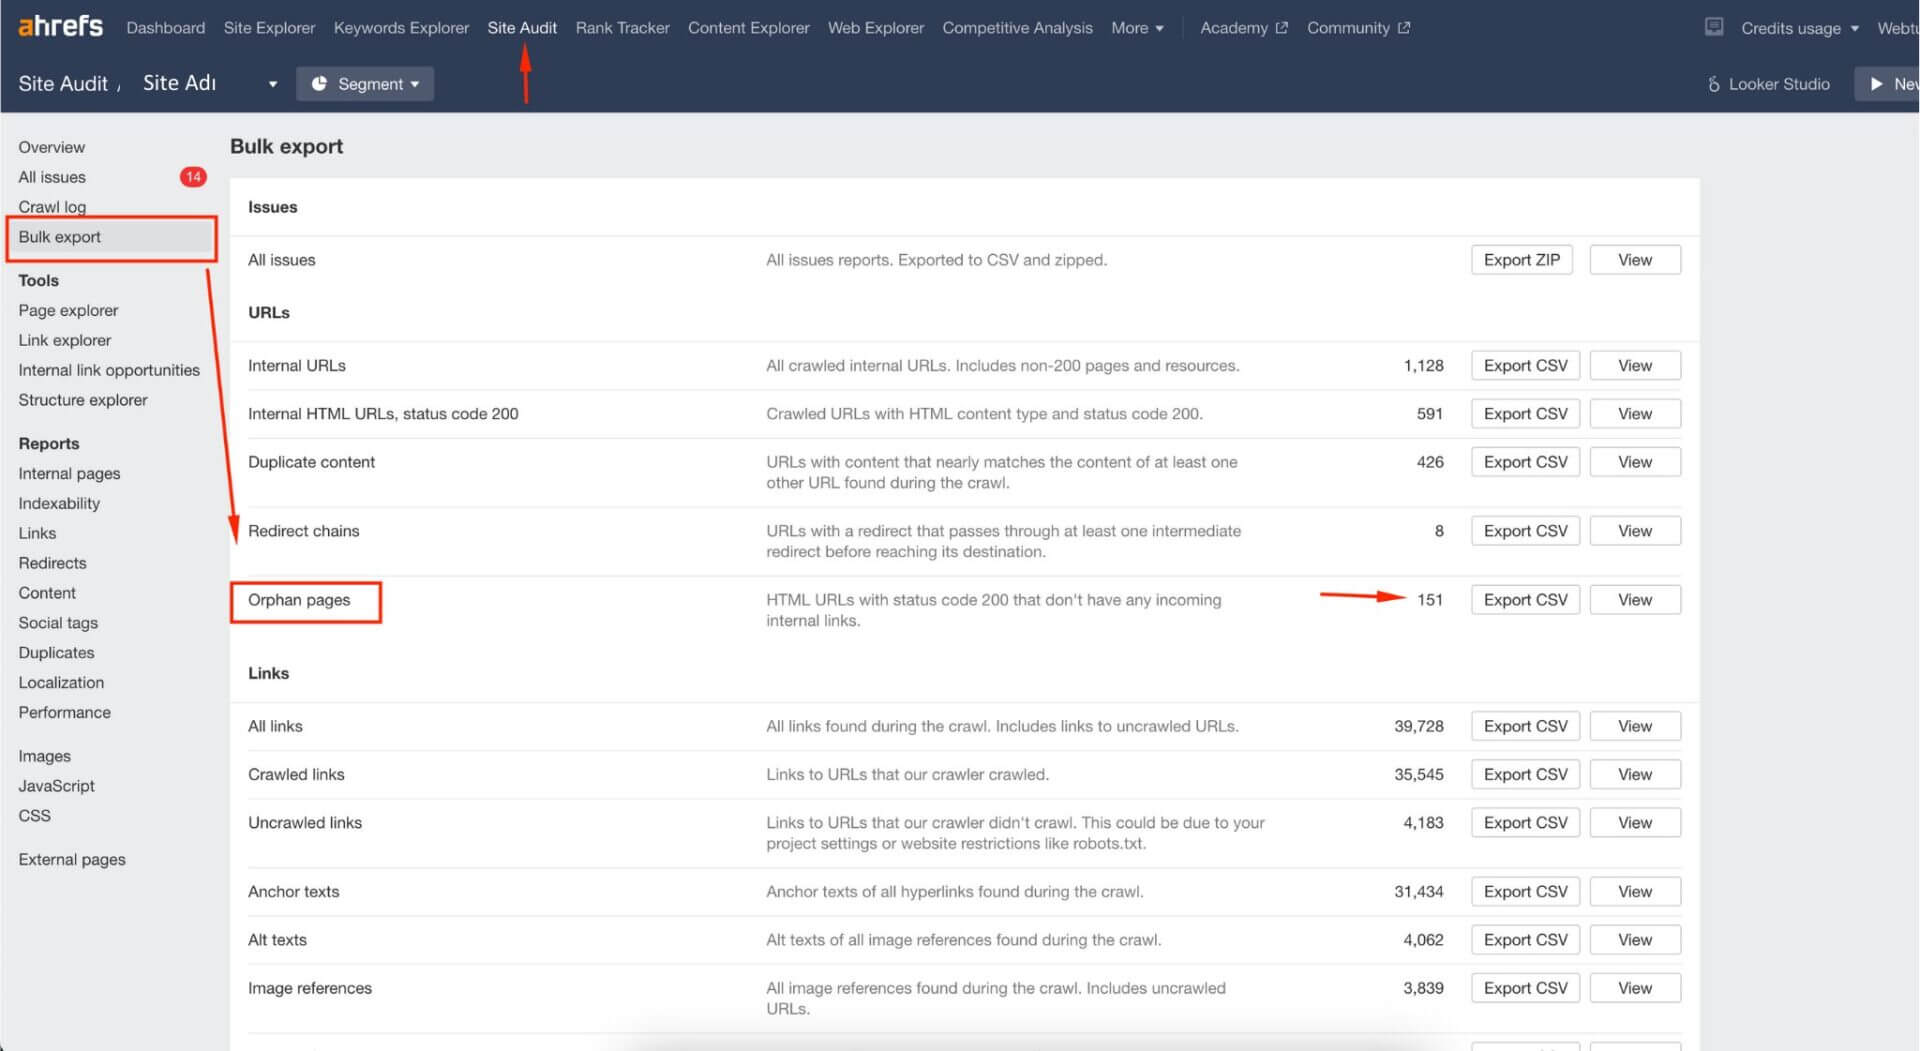Open the project selector arrow beside Site Audit
This screenshot has width=1920, height=1051.
271,84
